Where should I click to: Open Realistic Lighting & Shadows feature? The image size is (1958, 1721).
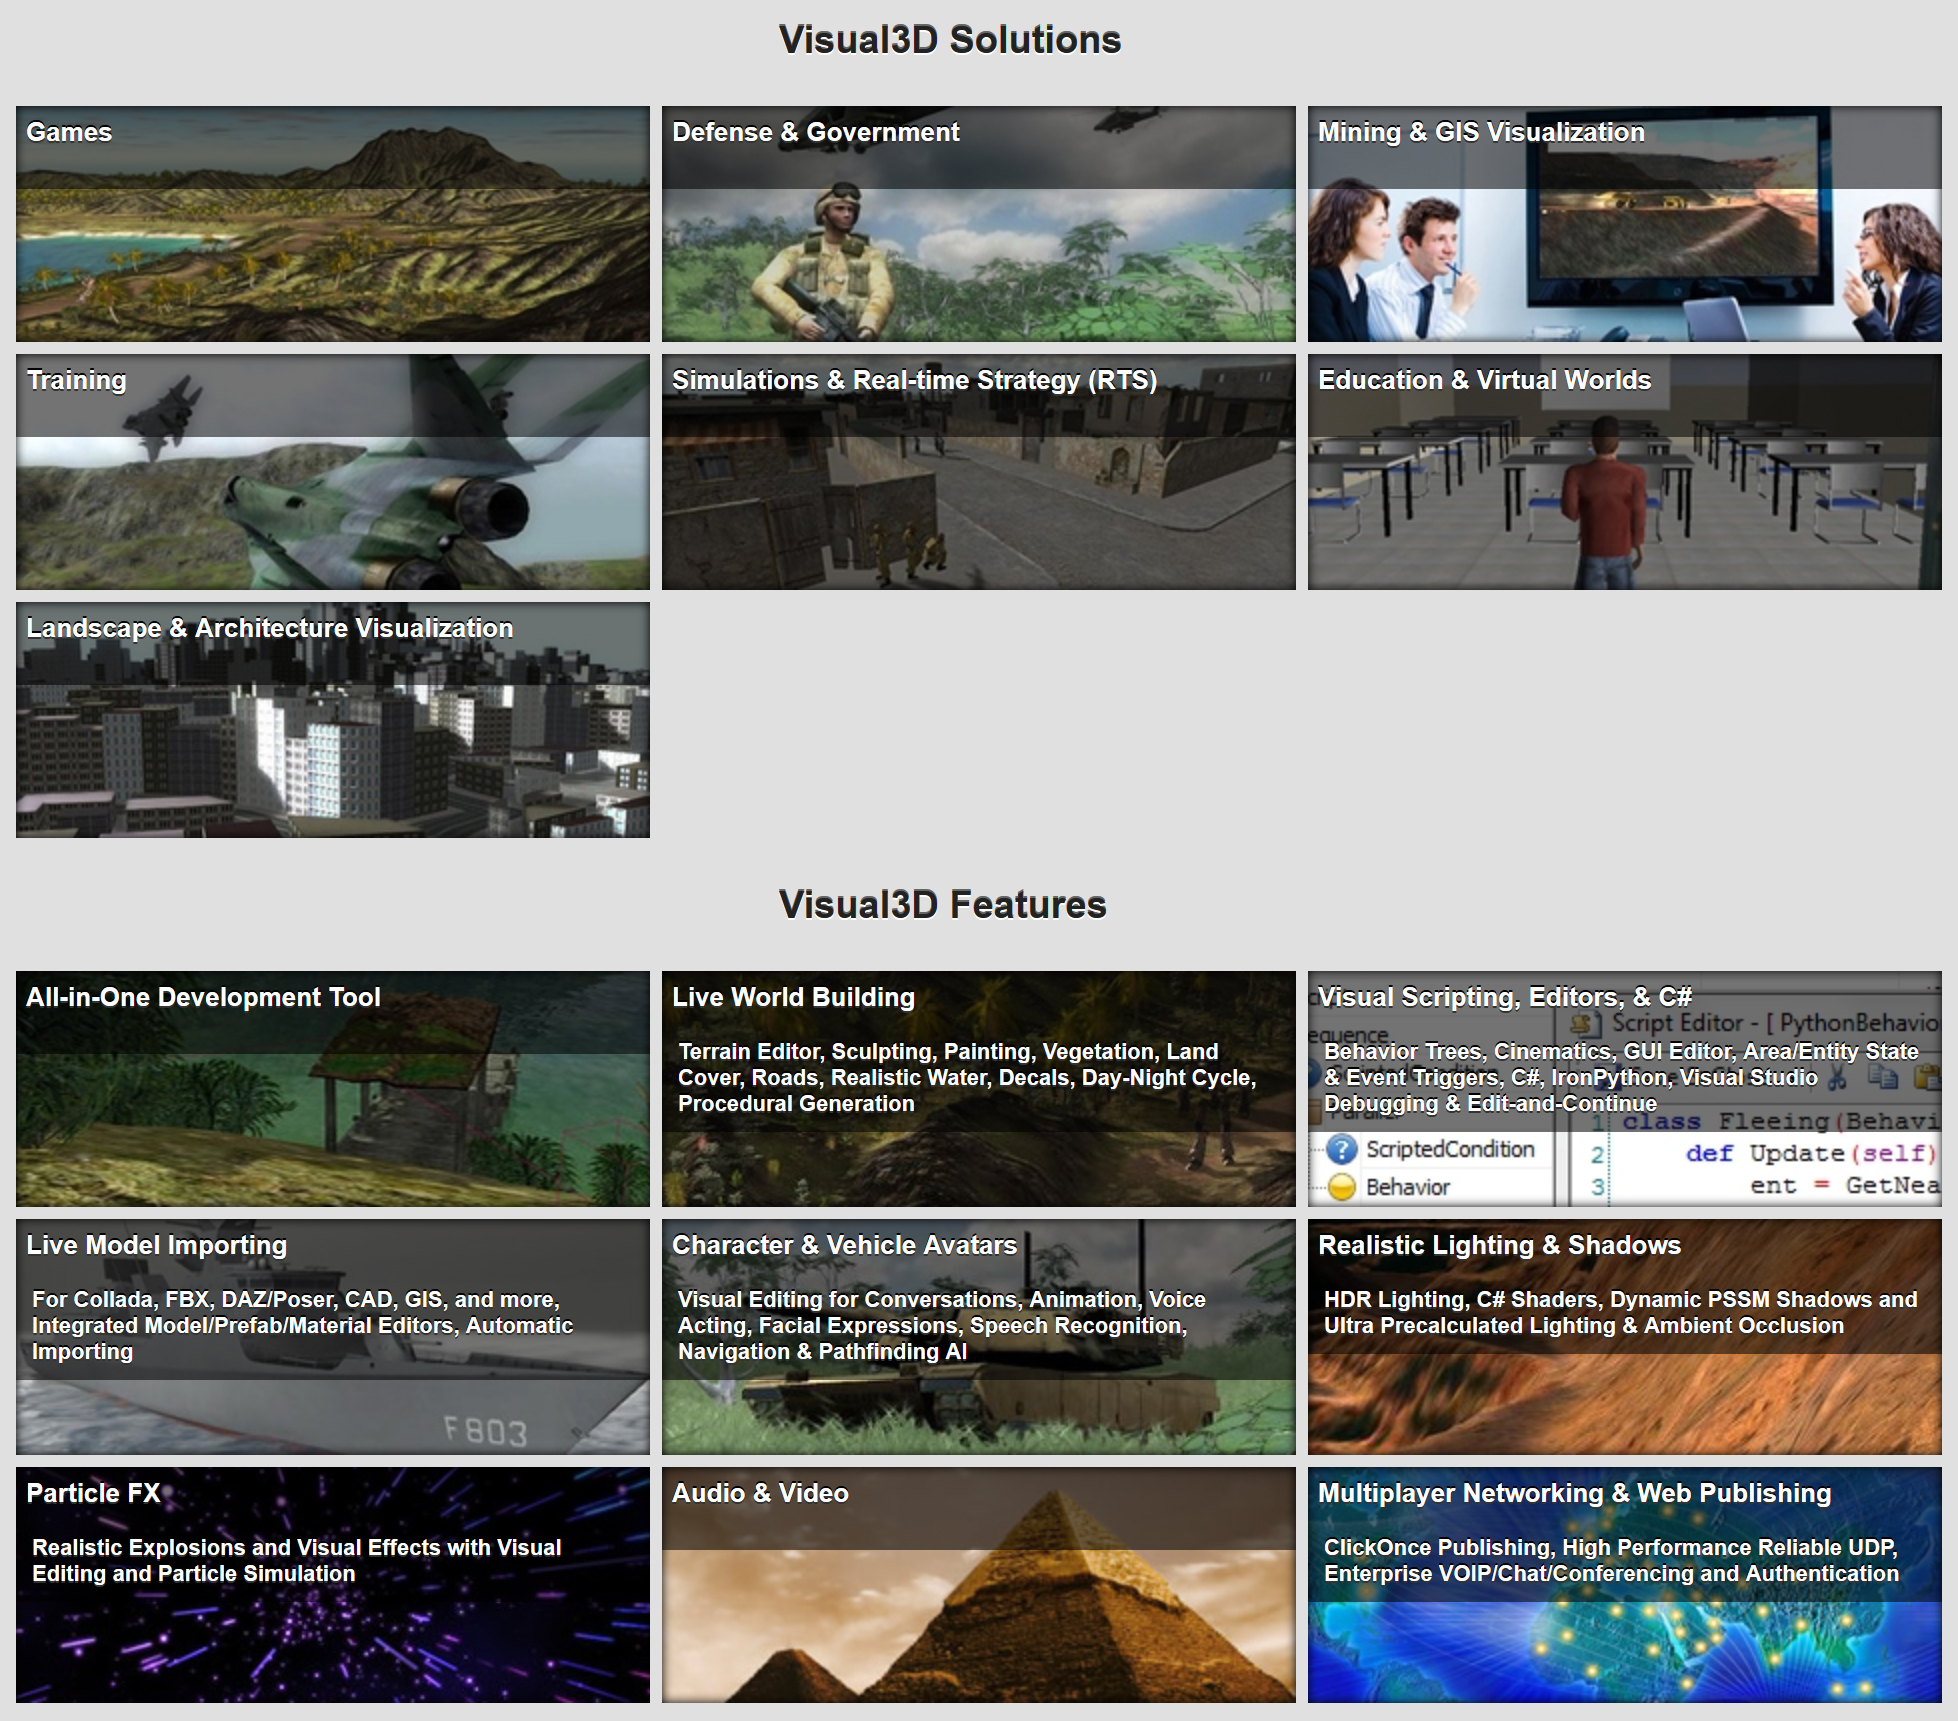tap(1624, 1337)
